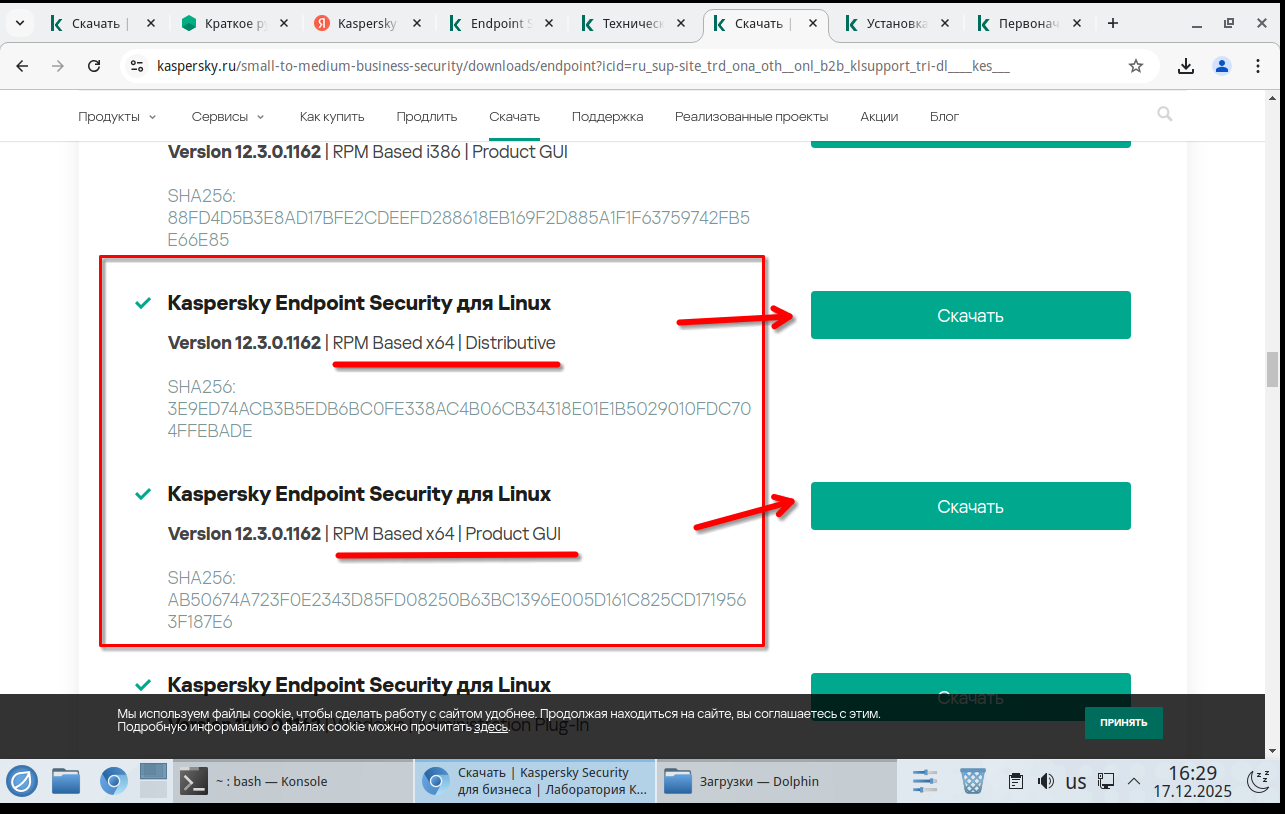The height and width of the screenshot is (814, 1285).
Task: Open the trash bin in taskbar
Action: coord(972,781)
